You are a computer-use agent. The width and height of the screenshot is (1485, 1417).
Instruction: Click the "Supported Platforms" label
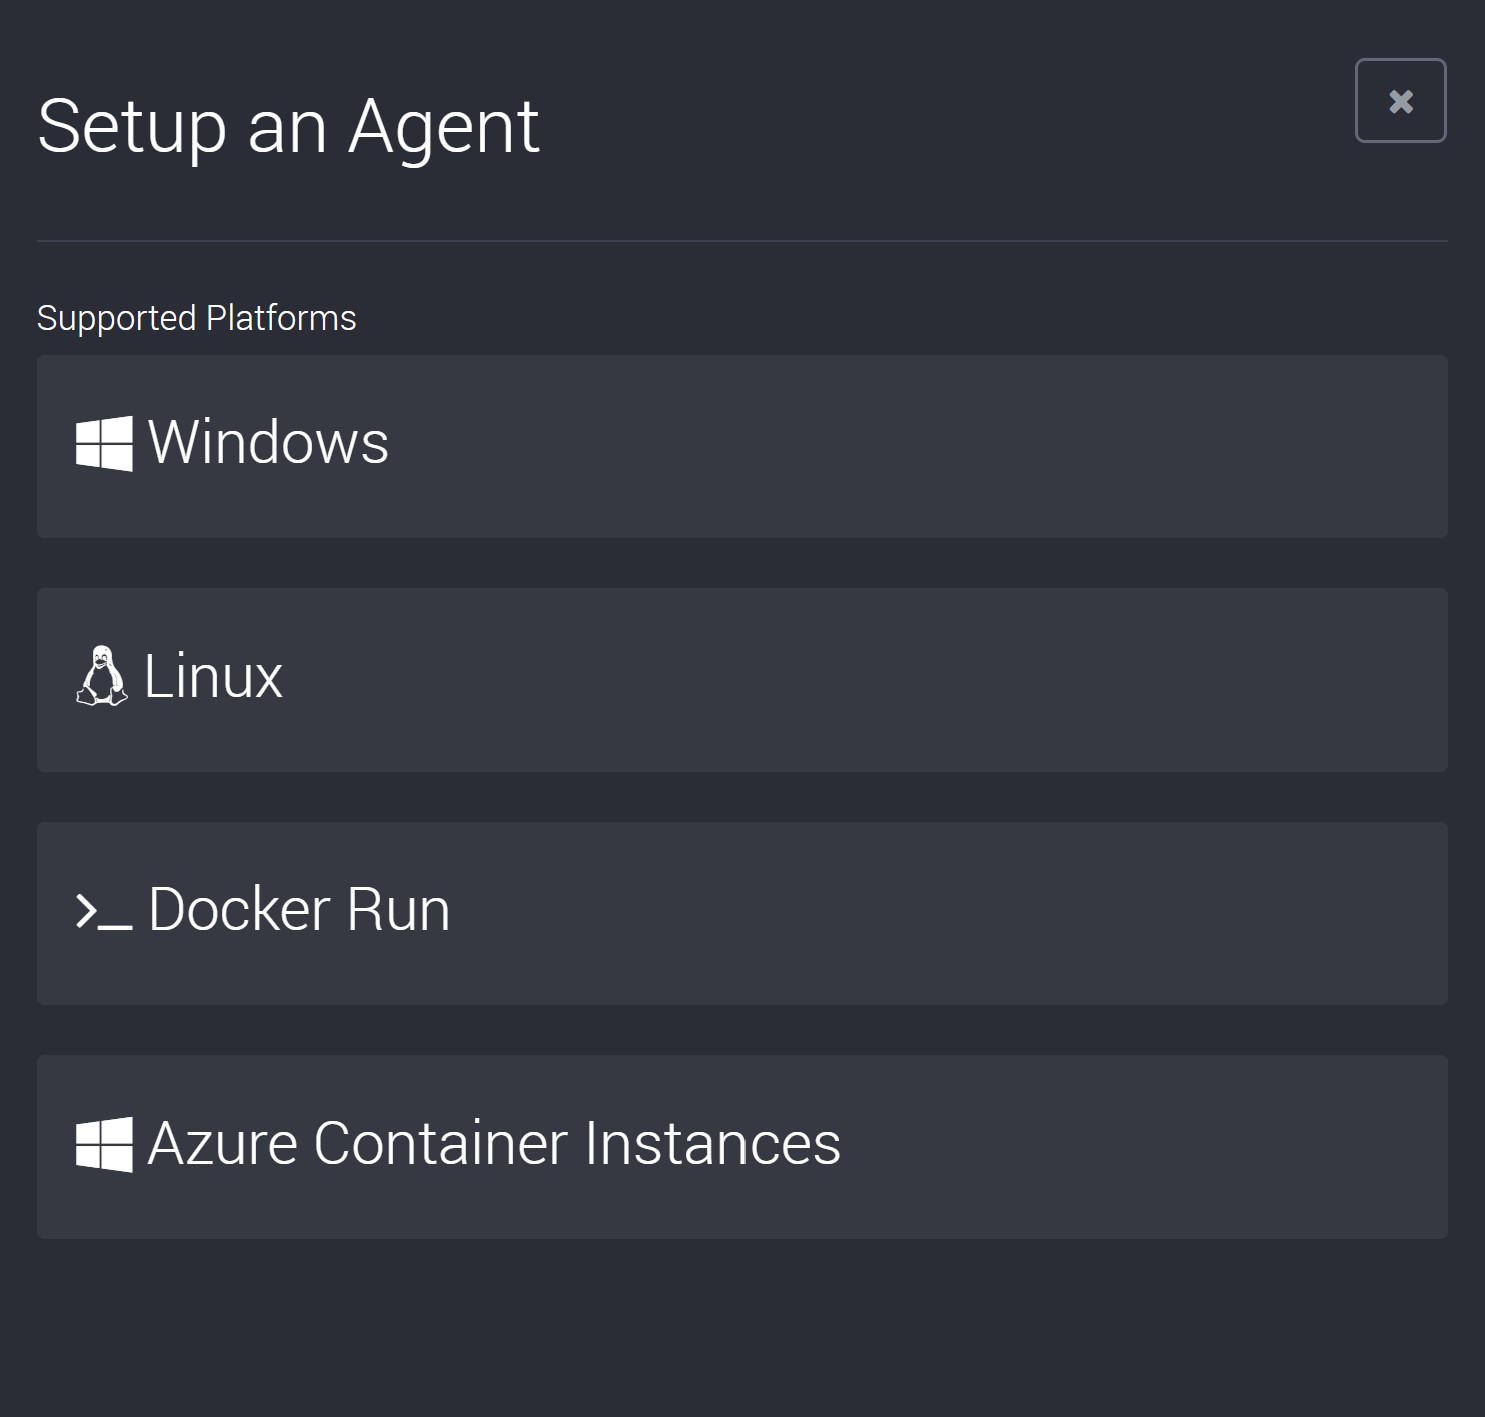[x=197, y=318]
